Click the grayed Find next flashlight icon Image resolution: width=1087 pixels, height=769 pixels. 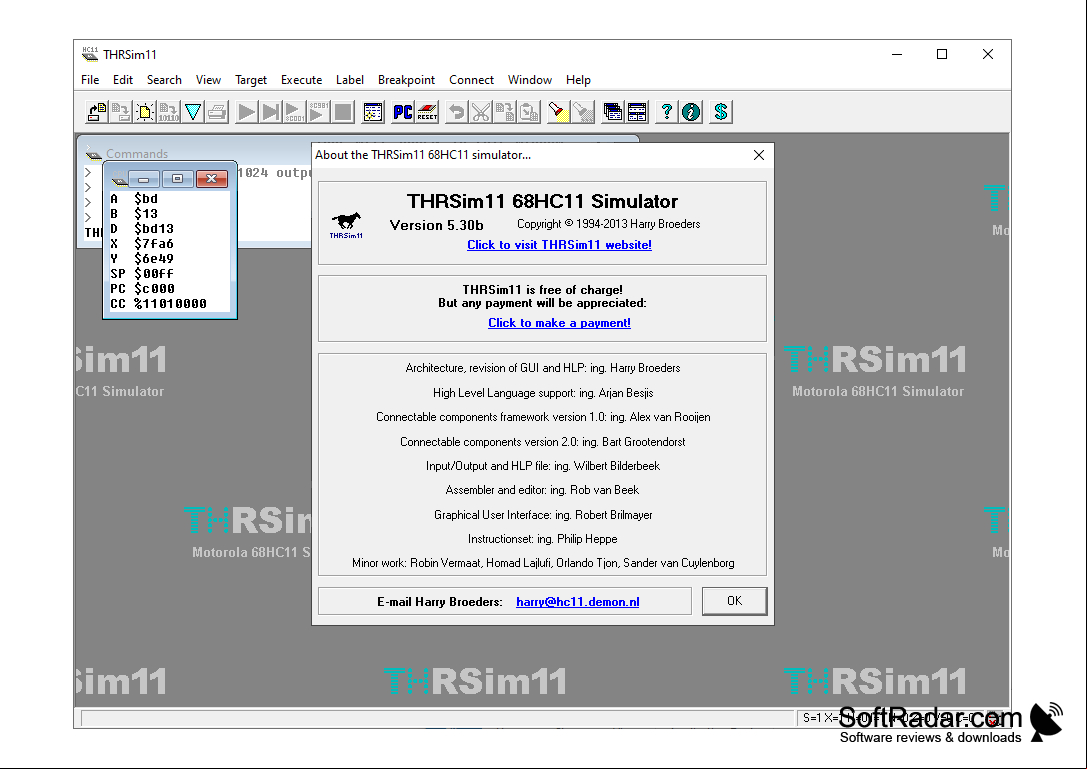coord(583,112)
